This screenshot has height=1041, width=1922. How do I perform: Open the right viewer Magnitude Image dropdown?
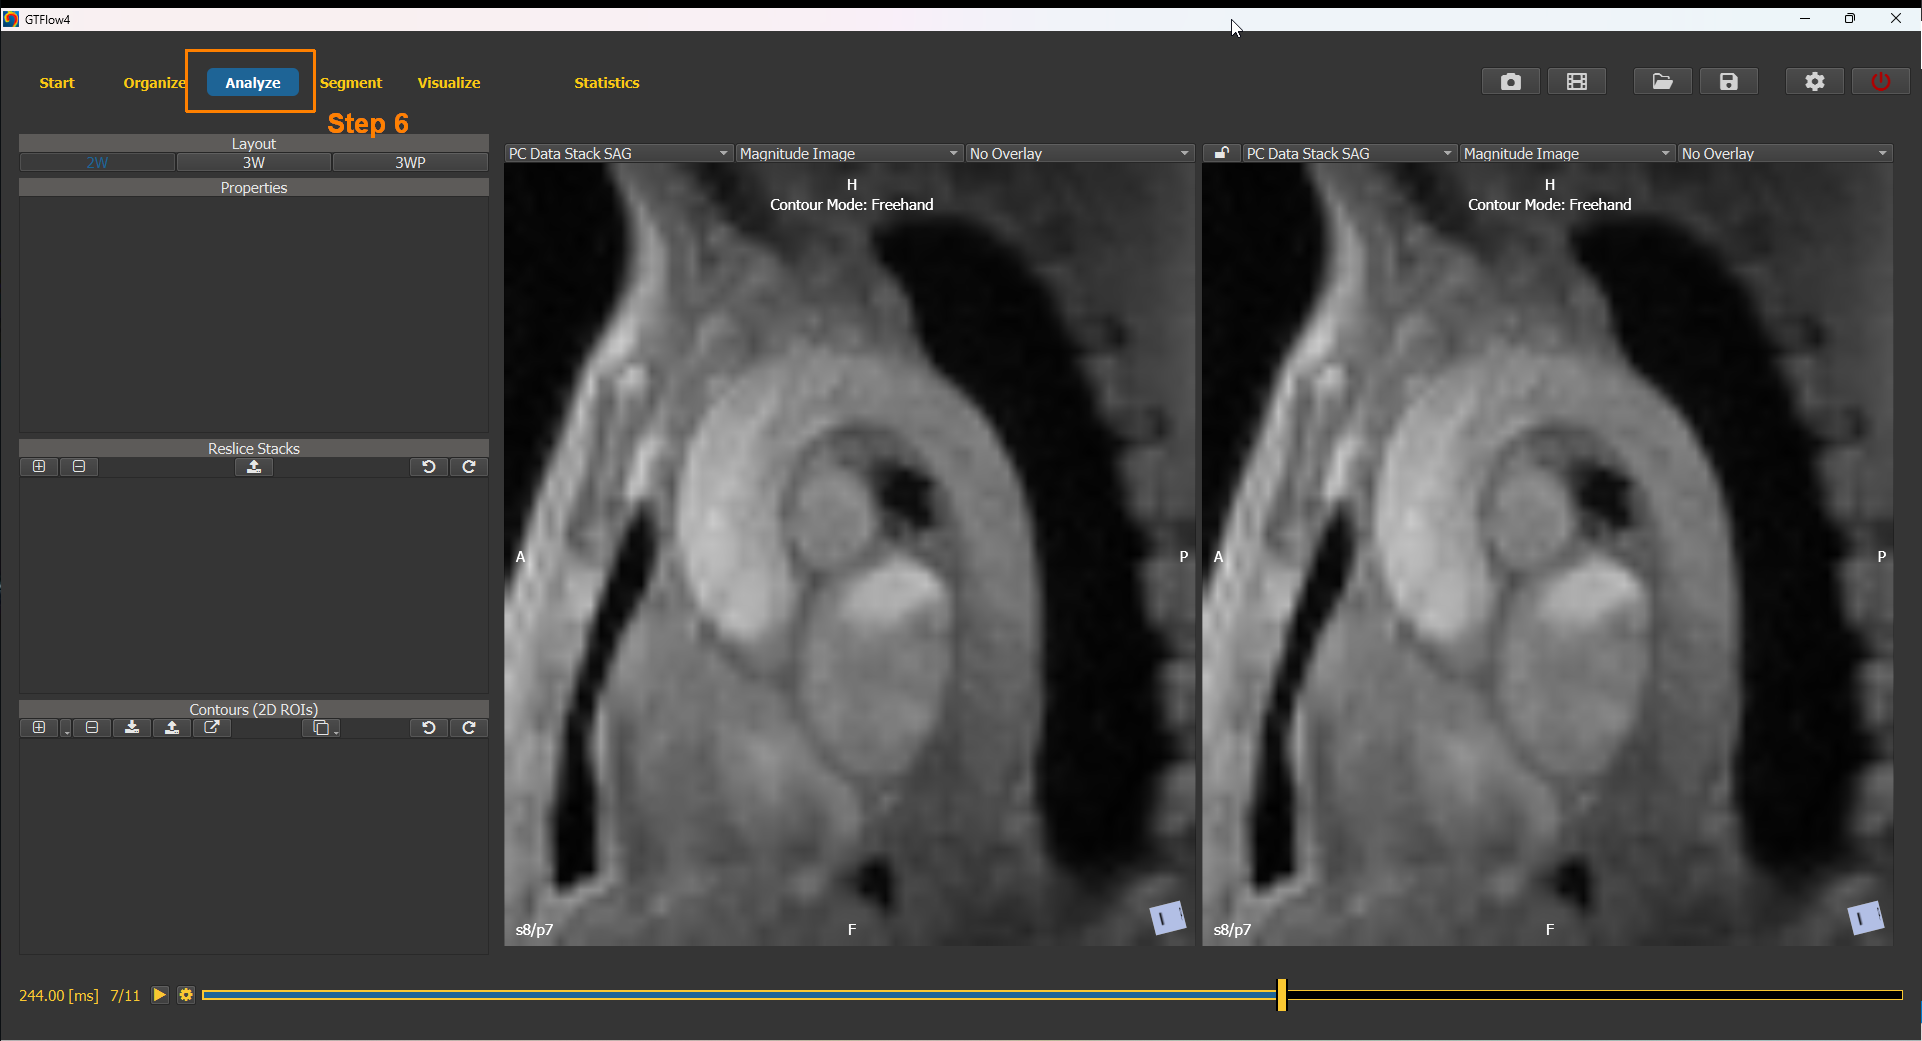tap(1567, 153)
